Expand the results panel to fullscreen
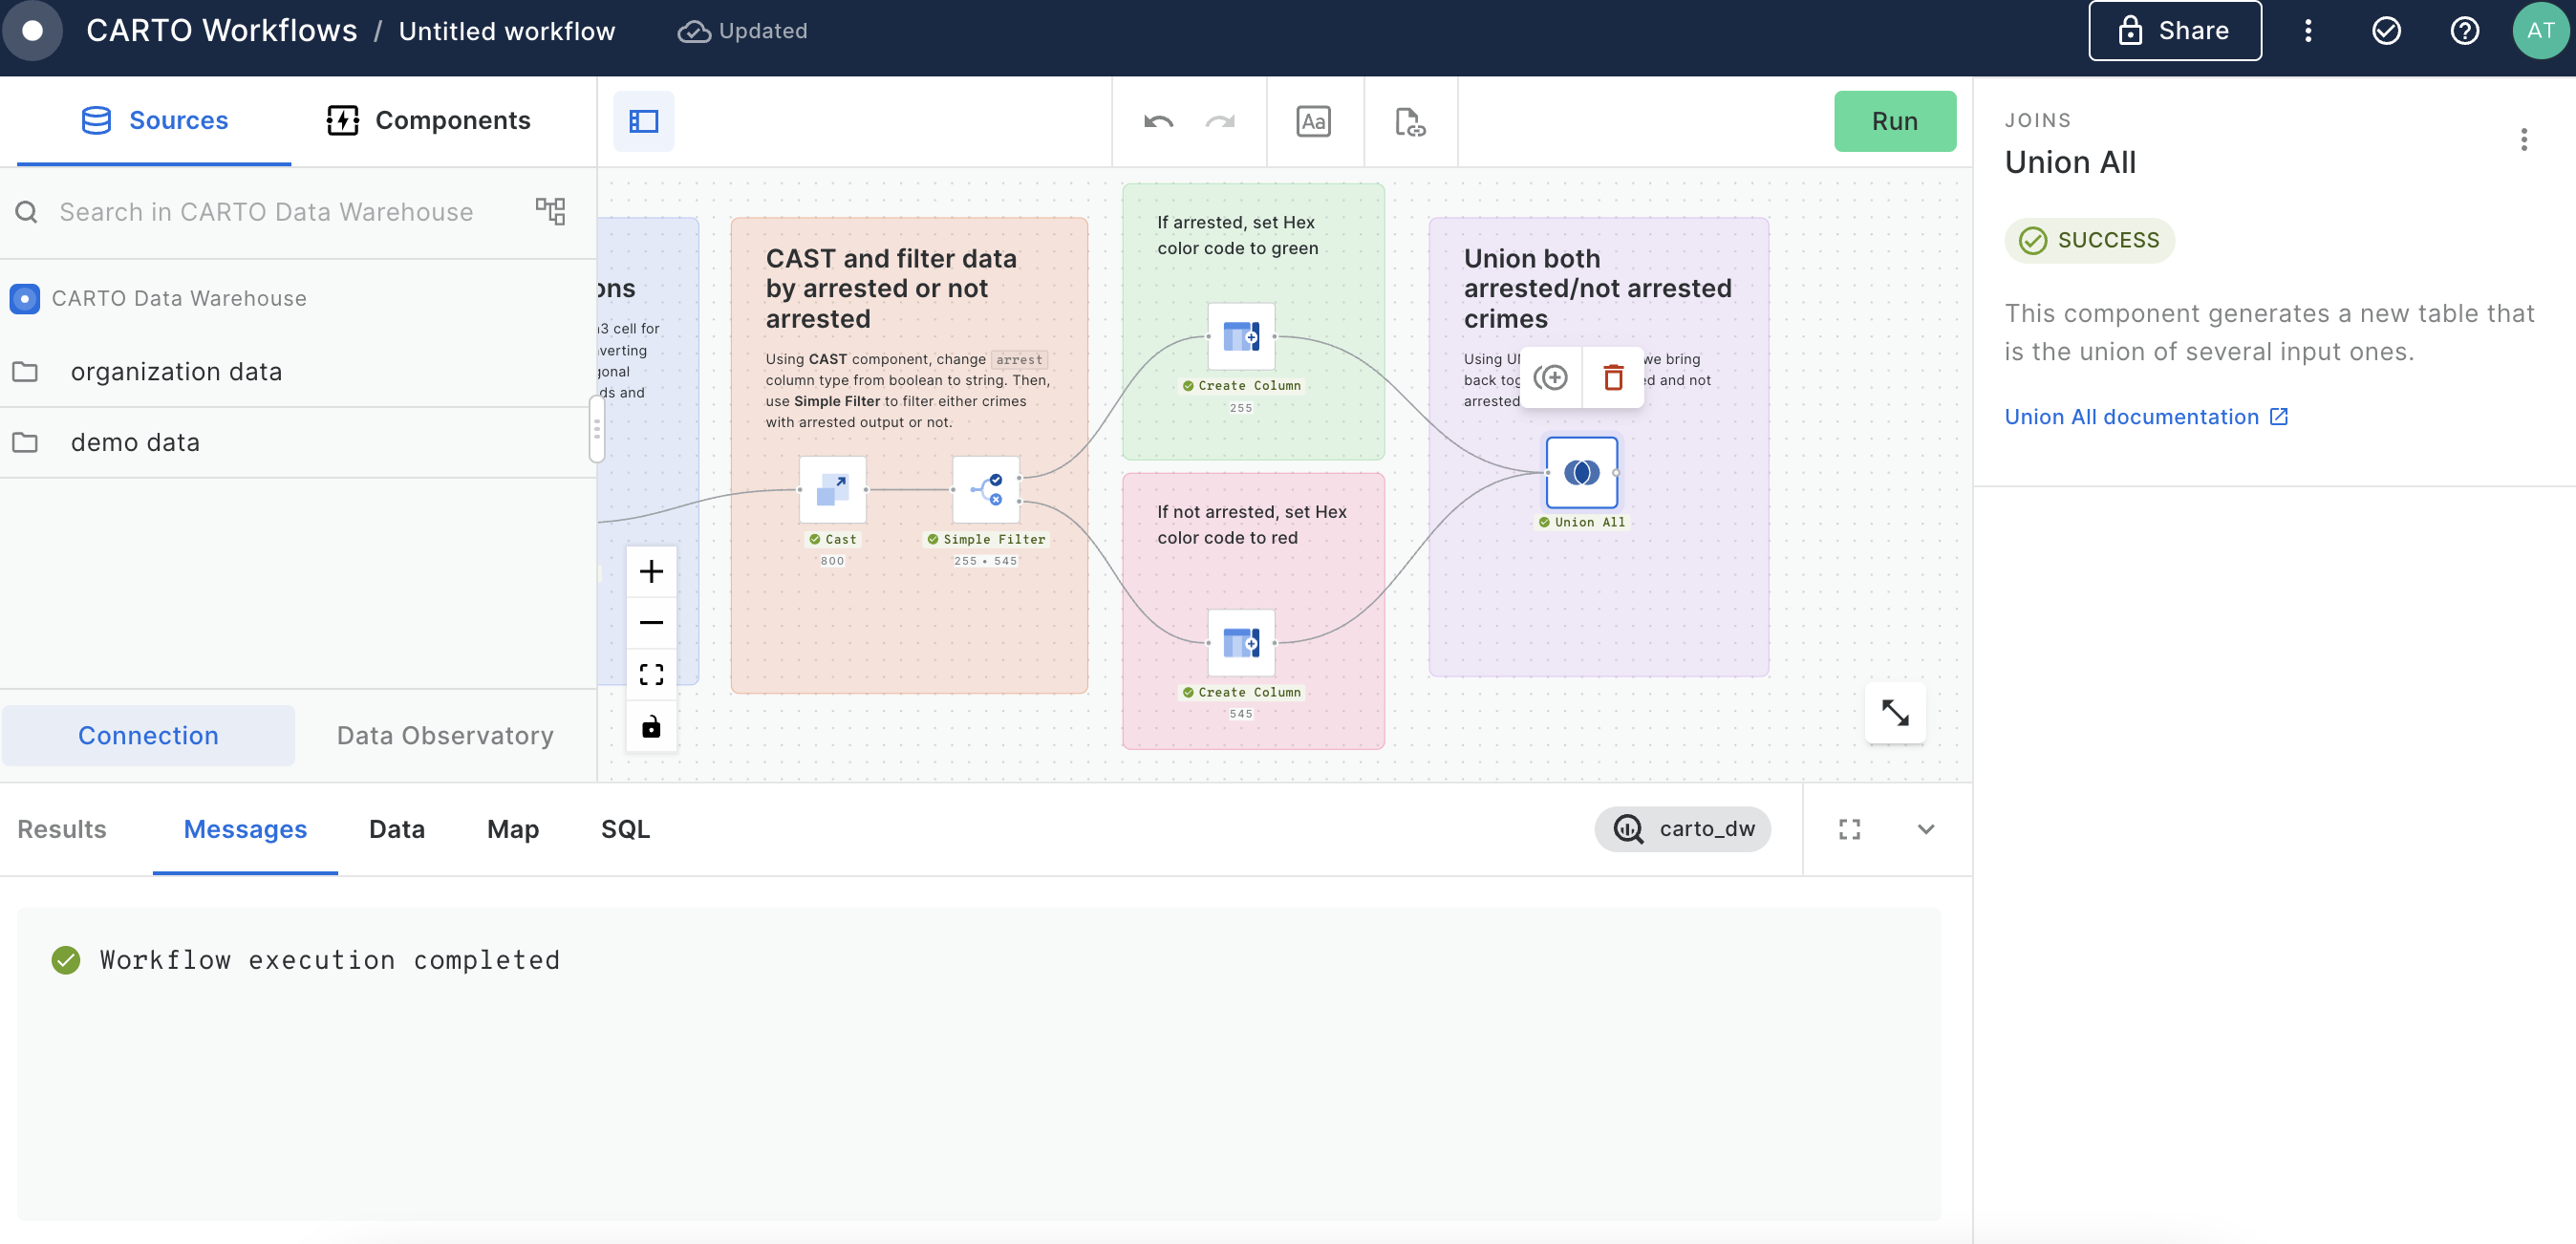 pos(1849,829)
